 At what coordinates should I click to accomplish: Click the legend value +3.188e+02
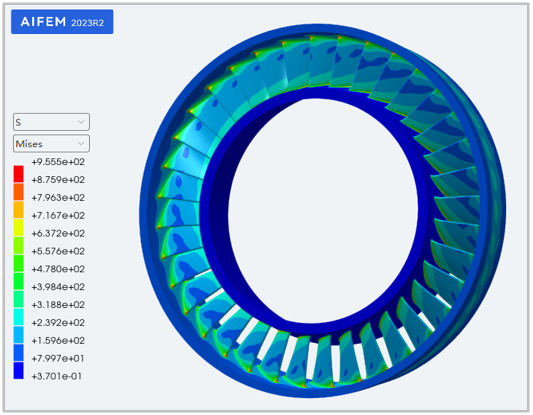[58, 305]
